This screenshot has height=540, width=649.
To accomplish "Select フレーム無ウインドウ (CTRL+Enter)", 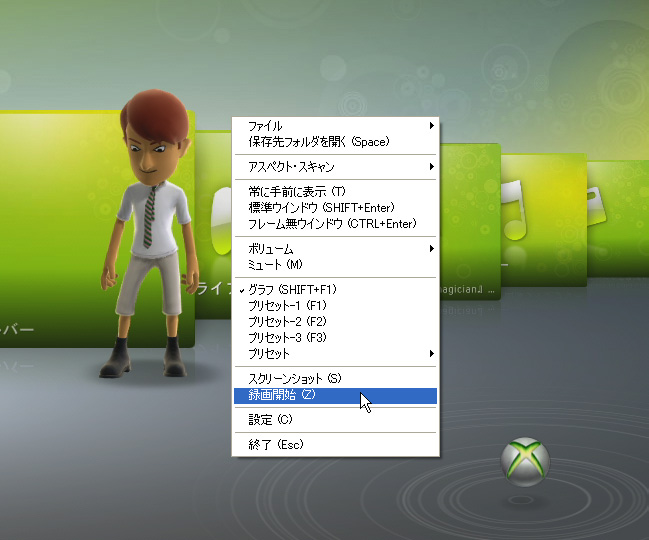I will click(x=335, y=223).
